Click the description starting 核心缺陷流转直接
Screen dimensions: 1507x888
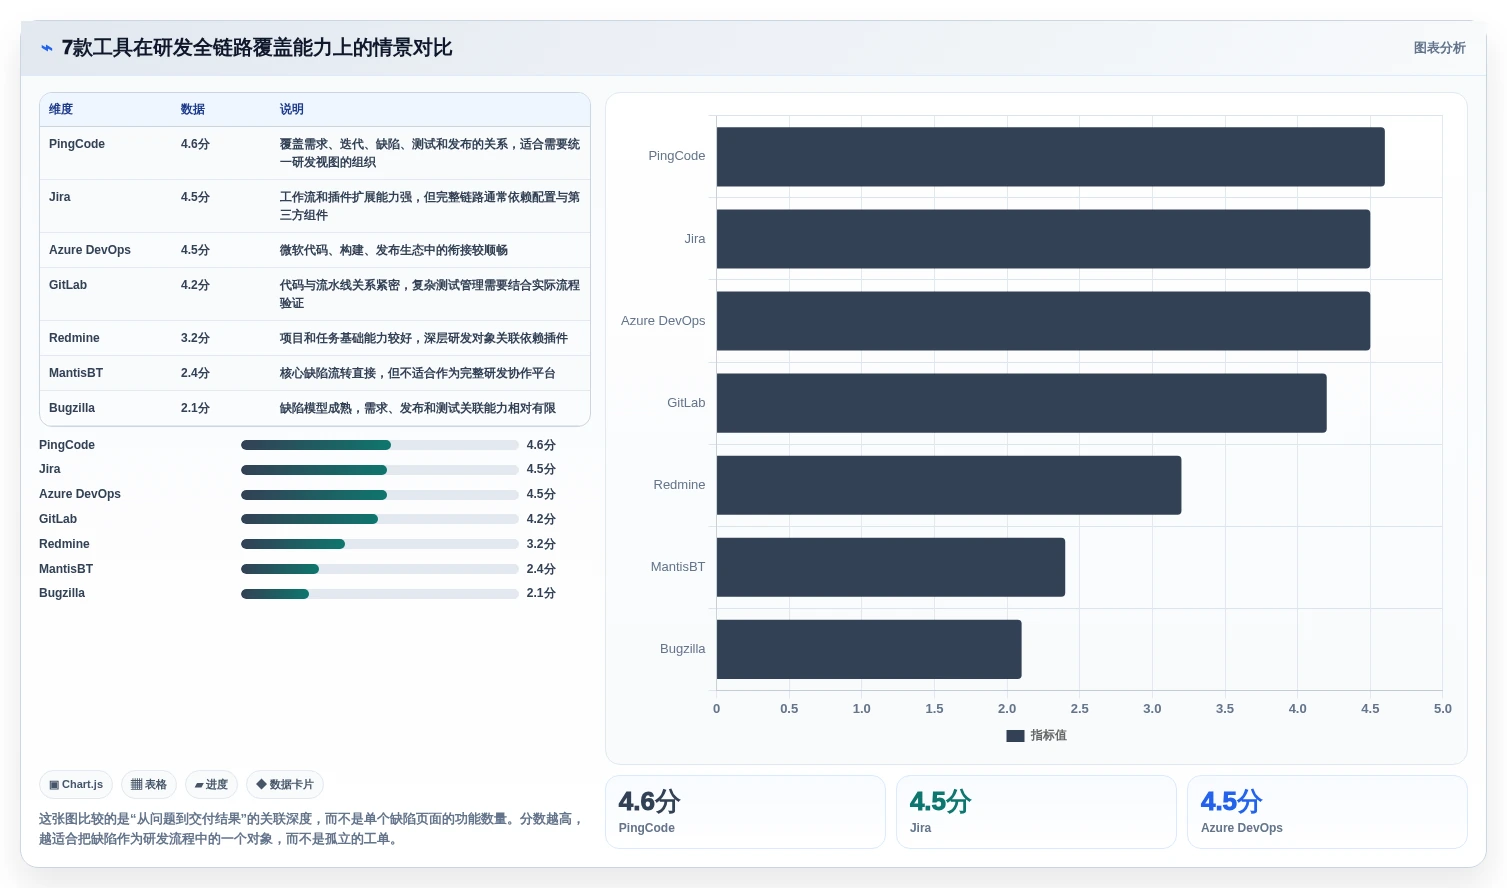[418, 373]
